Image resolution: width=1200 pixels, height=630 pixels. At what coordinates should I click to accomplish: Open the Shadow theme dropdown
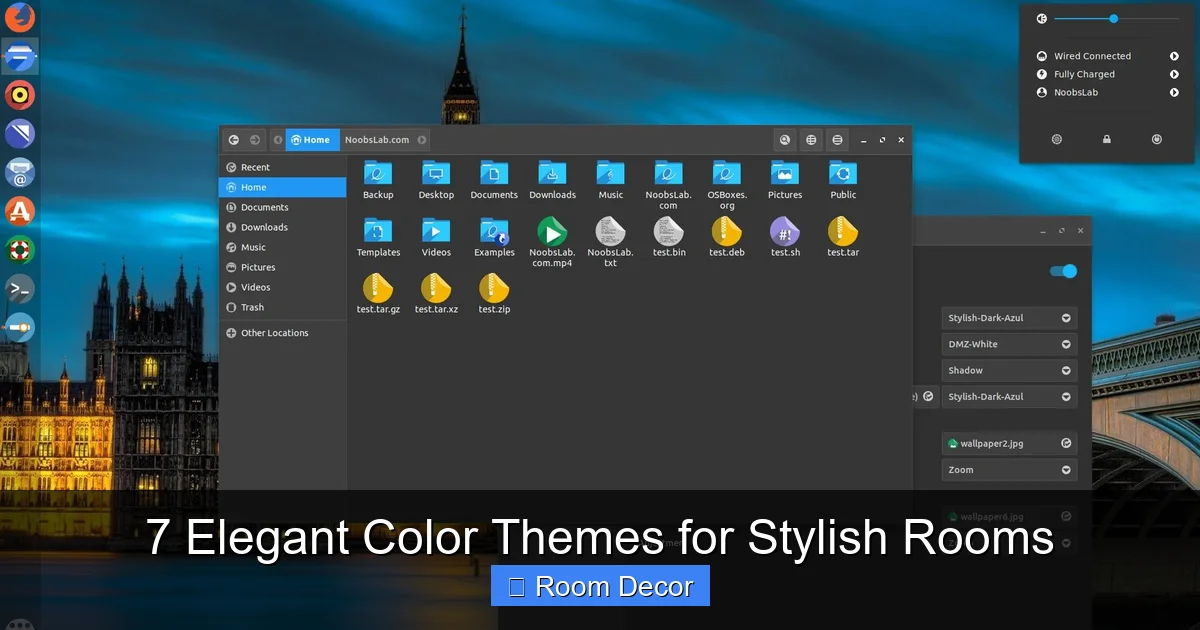(x=1009, y=370)
